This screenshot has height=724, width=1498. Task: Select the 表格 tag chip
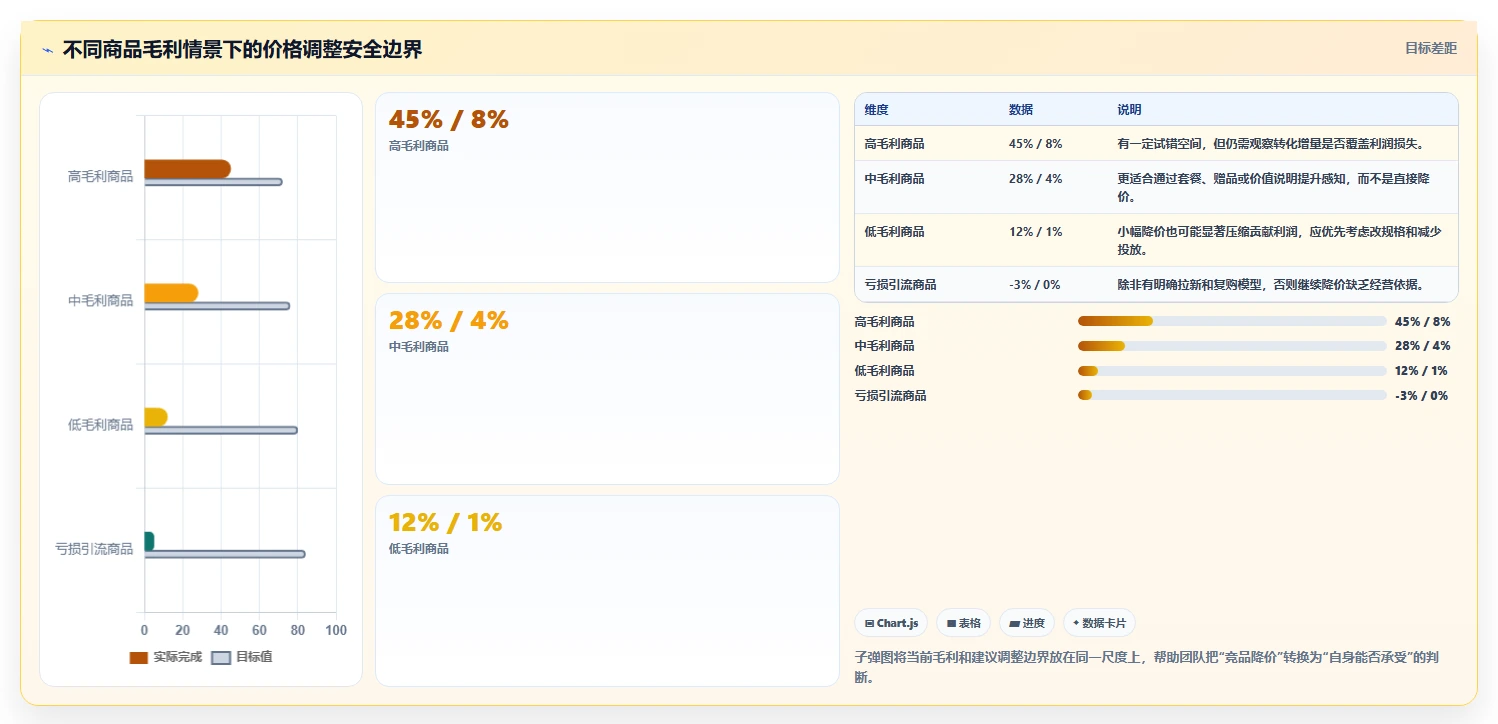click(x=963, y=623)
